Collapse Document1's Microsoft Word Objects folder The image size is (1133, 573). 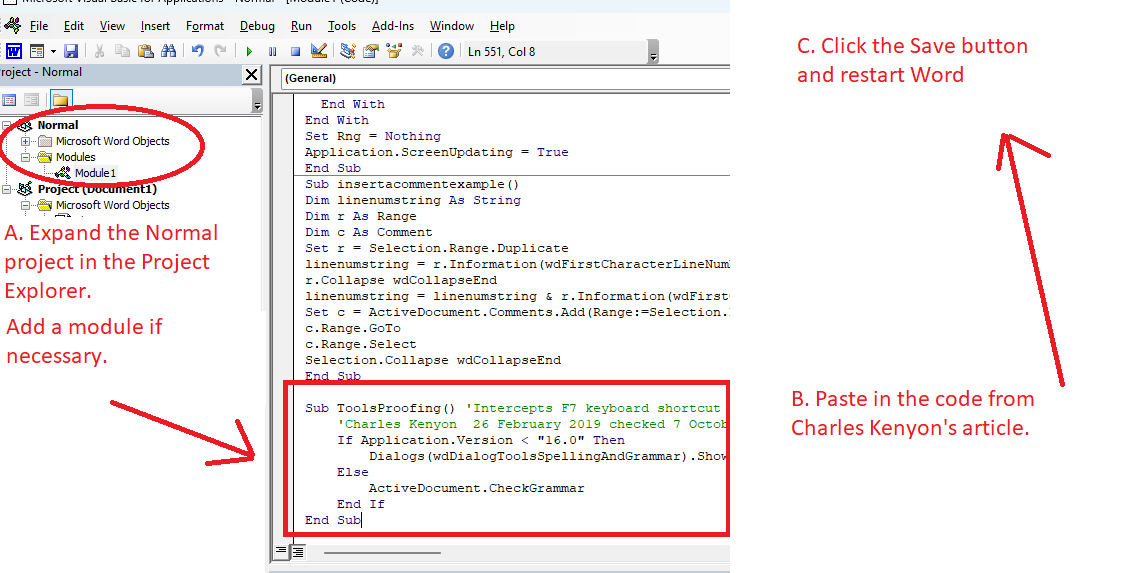[25, 205]
